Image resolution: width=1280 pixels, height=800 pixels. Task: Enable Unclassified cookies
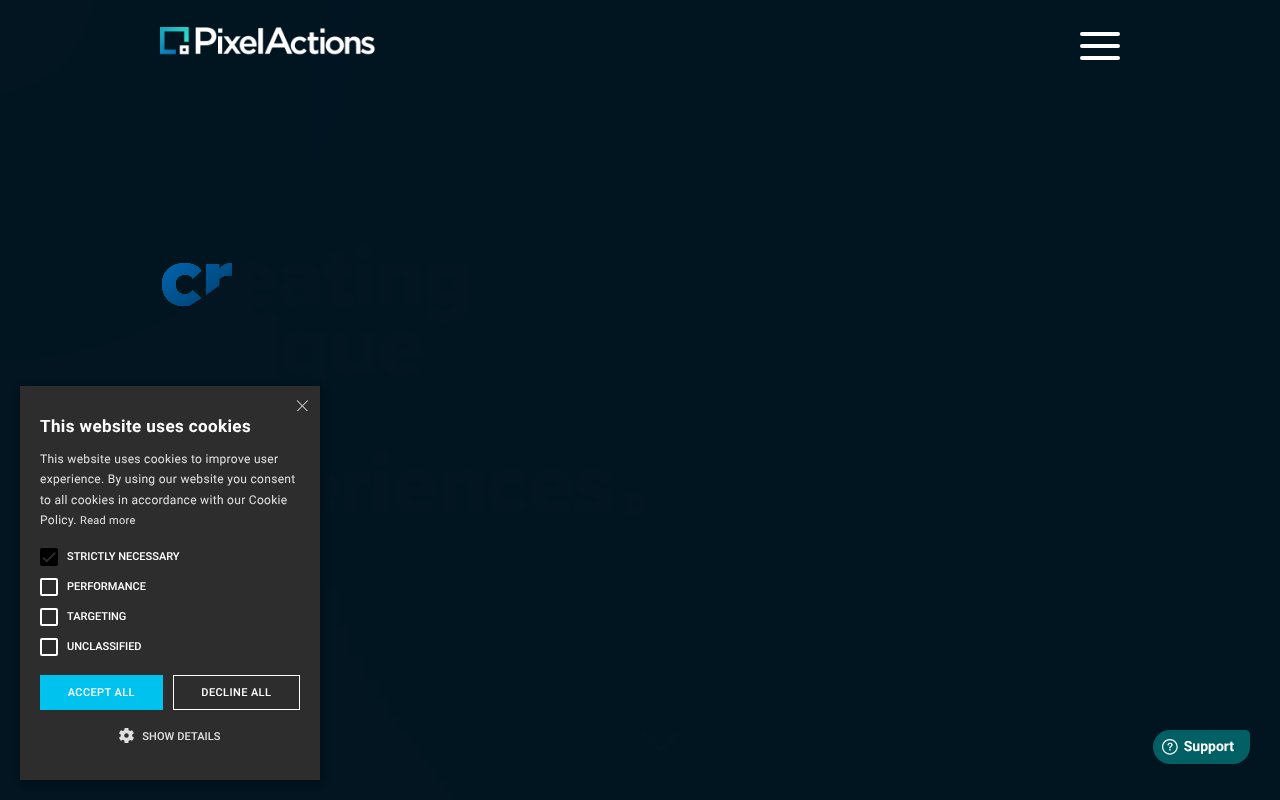(49, 647)
